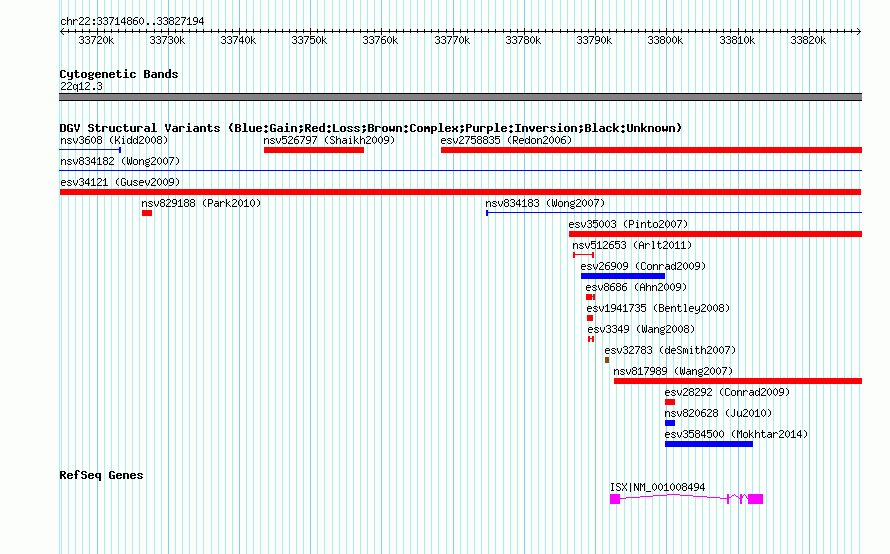Click the esv1941735 (Bentley2008) variant label
The height and width of the screenshot is (554, 890).
[x=658, y=308]
